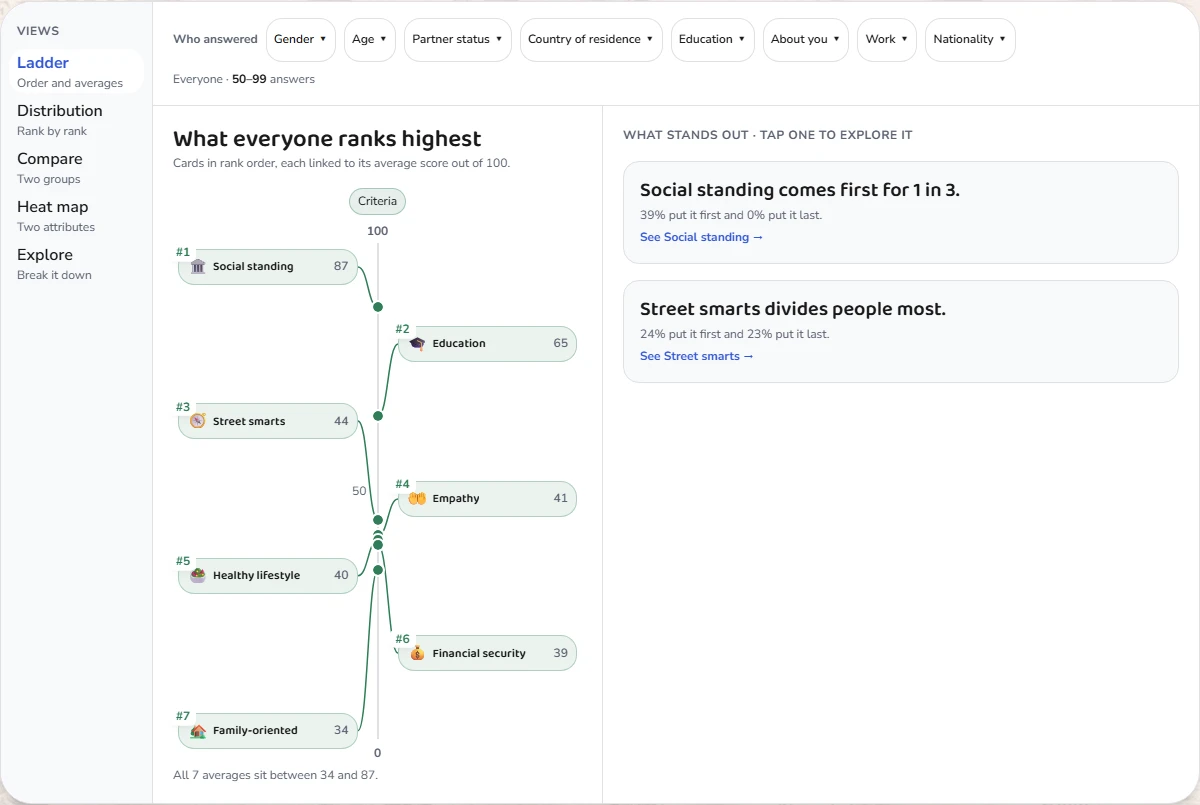Follow the 'See Social standing →' link
This screenshot has height=805, width=1200.
tap(701, 237)
